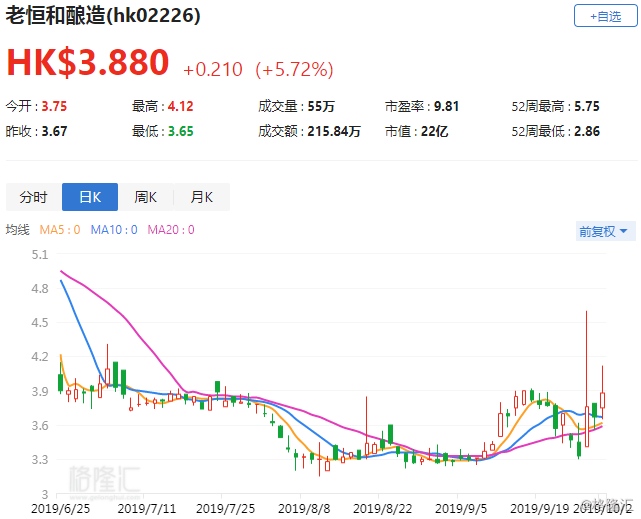Switch to the 分时 chart tab

(x=34, y=197)
